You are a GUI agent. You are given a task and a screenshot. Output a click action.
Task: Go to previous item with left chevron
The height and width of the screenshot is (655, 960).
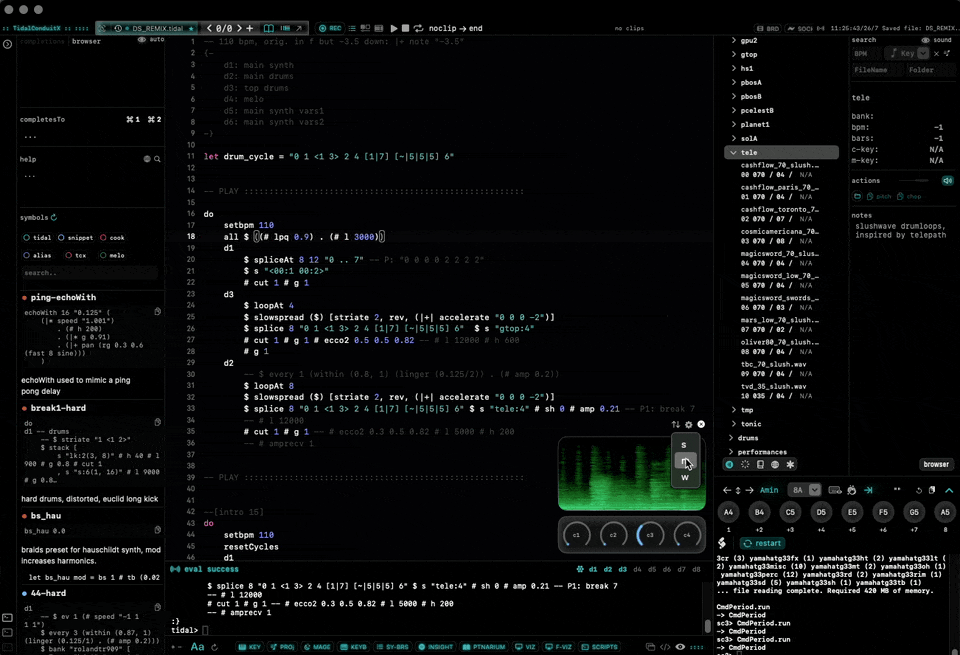point(209,28)
